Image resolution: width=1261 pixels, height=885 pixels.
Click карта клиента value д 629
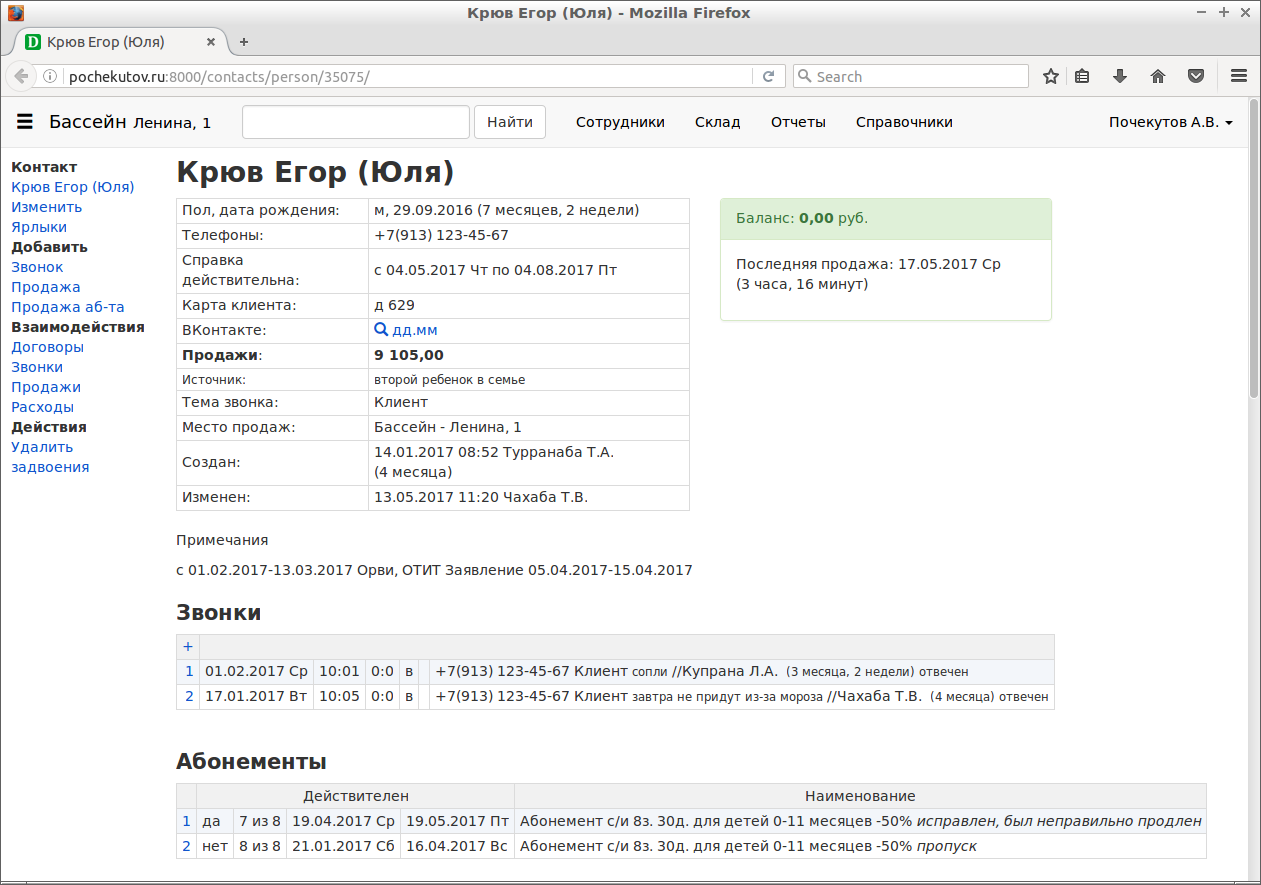(x=394, y=305)
